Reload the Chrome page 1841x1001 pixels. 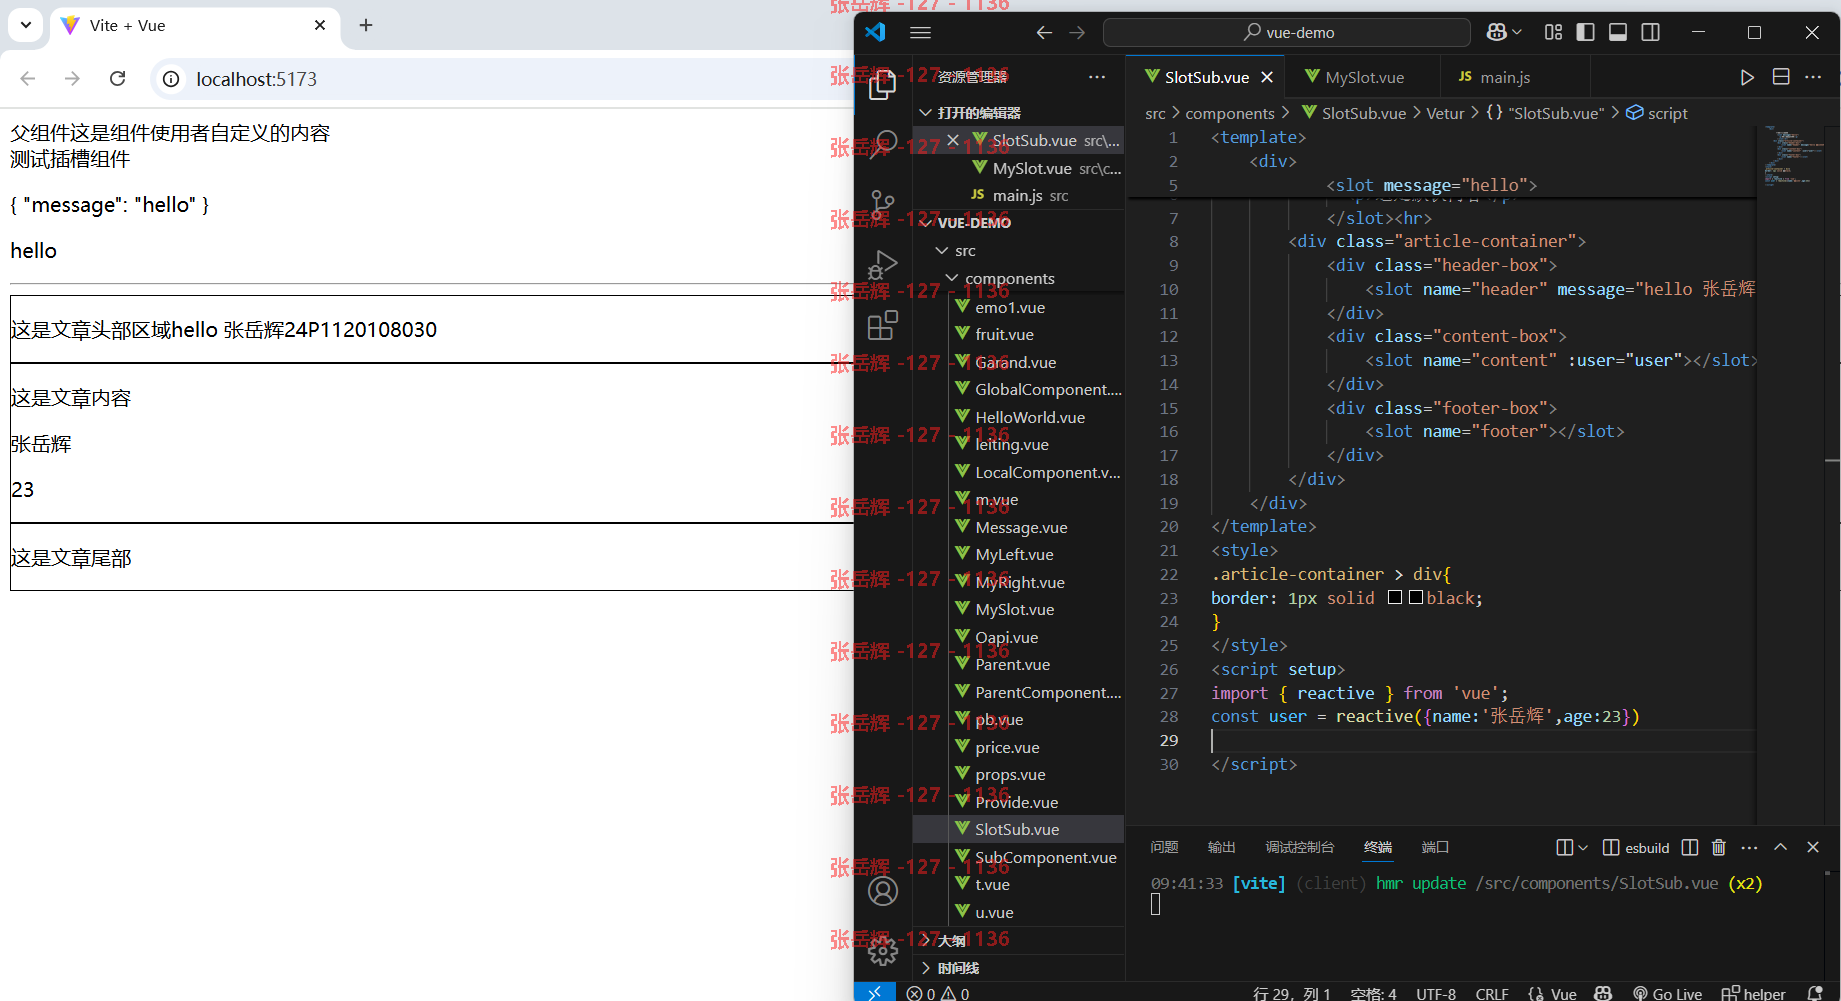tap(118, 78)
